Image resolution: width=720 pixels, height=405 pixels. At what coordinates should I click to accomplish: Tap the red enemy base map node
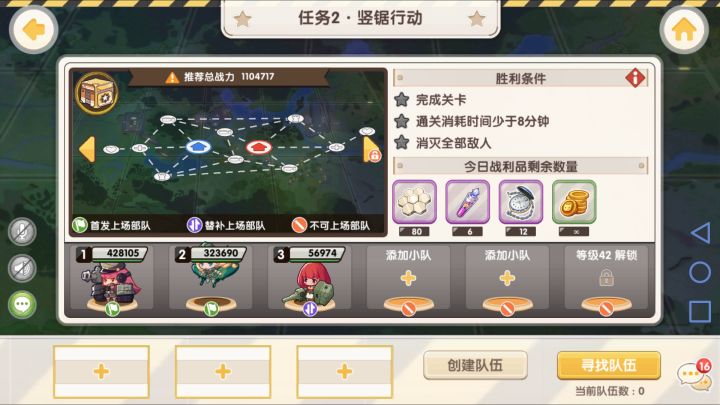259,147
